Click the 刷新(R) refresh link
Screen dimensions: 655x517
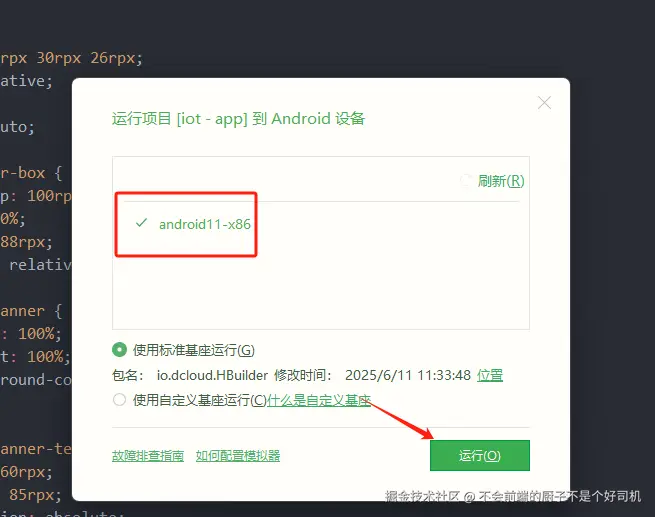[x=501, y=181]
